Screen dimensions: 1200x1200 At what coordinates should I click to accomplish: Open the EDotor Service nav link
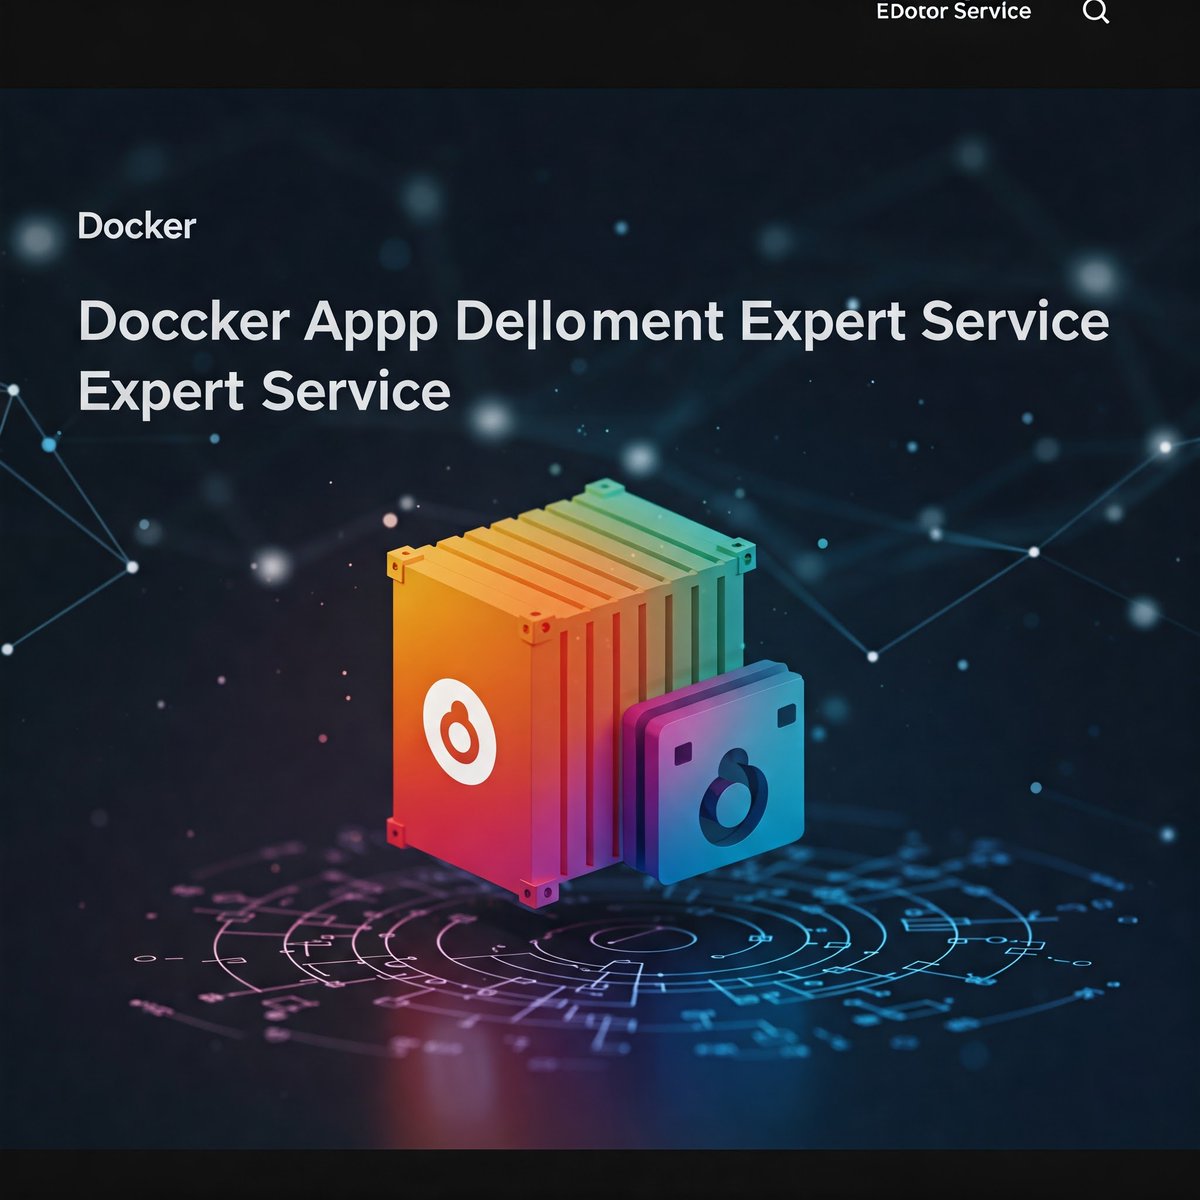click(x=953, y=12)
